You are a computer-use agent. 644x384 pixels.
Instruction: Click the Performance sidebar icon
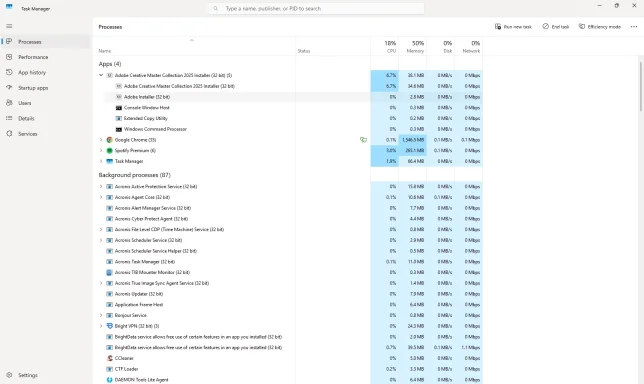coord(9,57)
